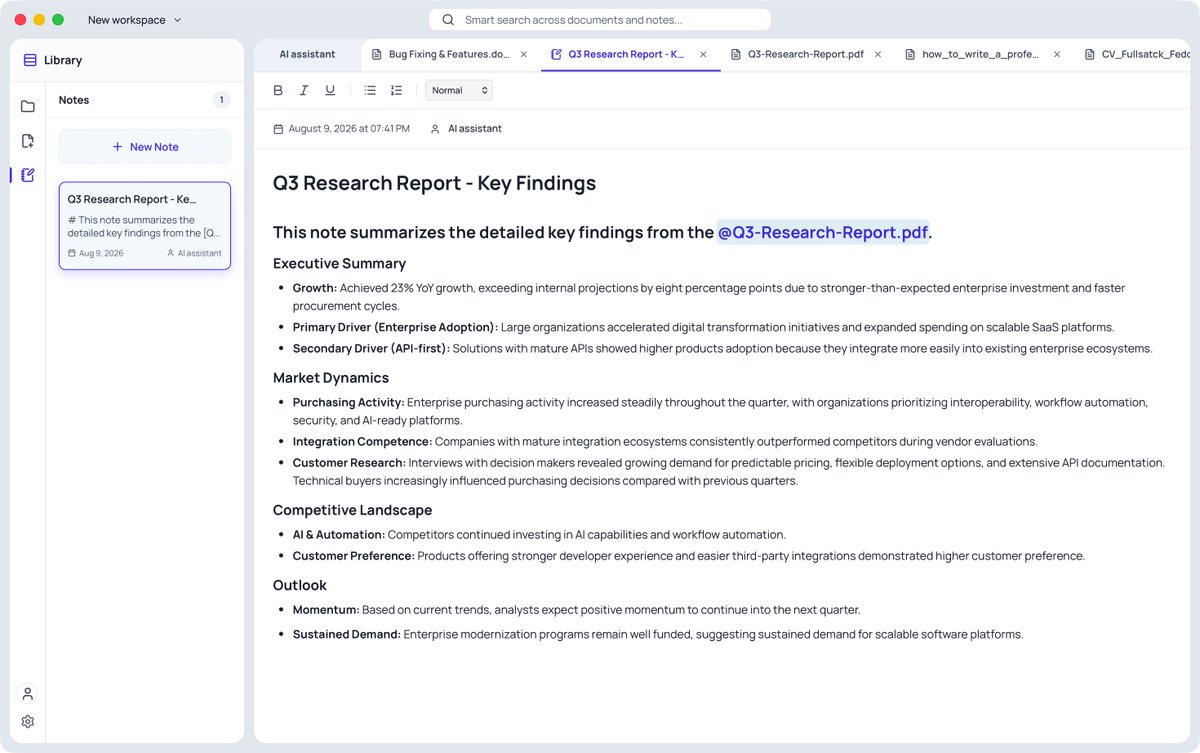Click the New Note button
The height and width of the screenshot is (753, 1200).
(x=145, y=147)
